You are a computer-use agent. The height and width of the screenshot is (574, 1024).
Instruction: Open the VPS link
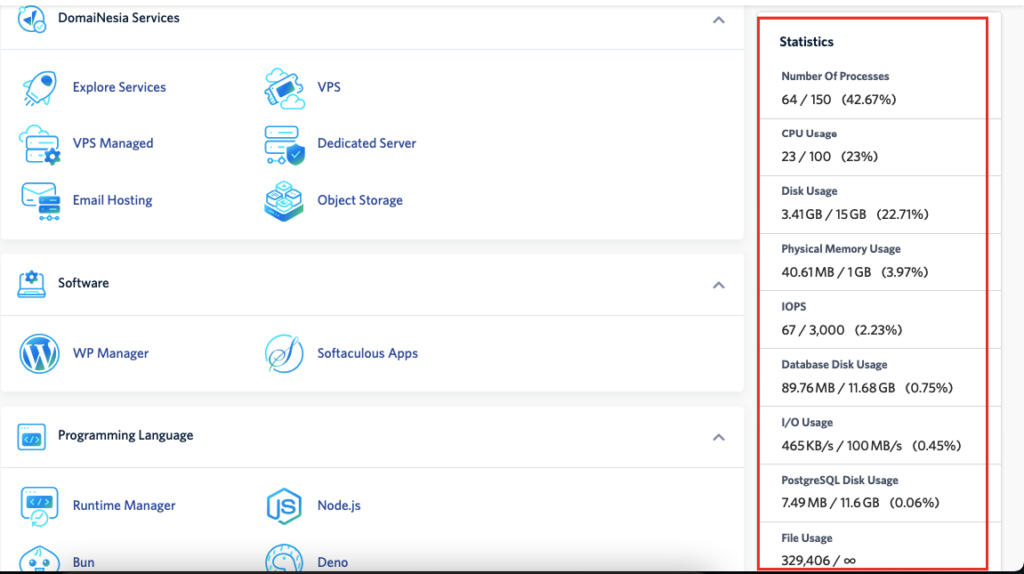coord(328,87)
